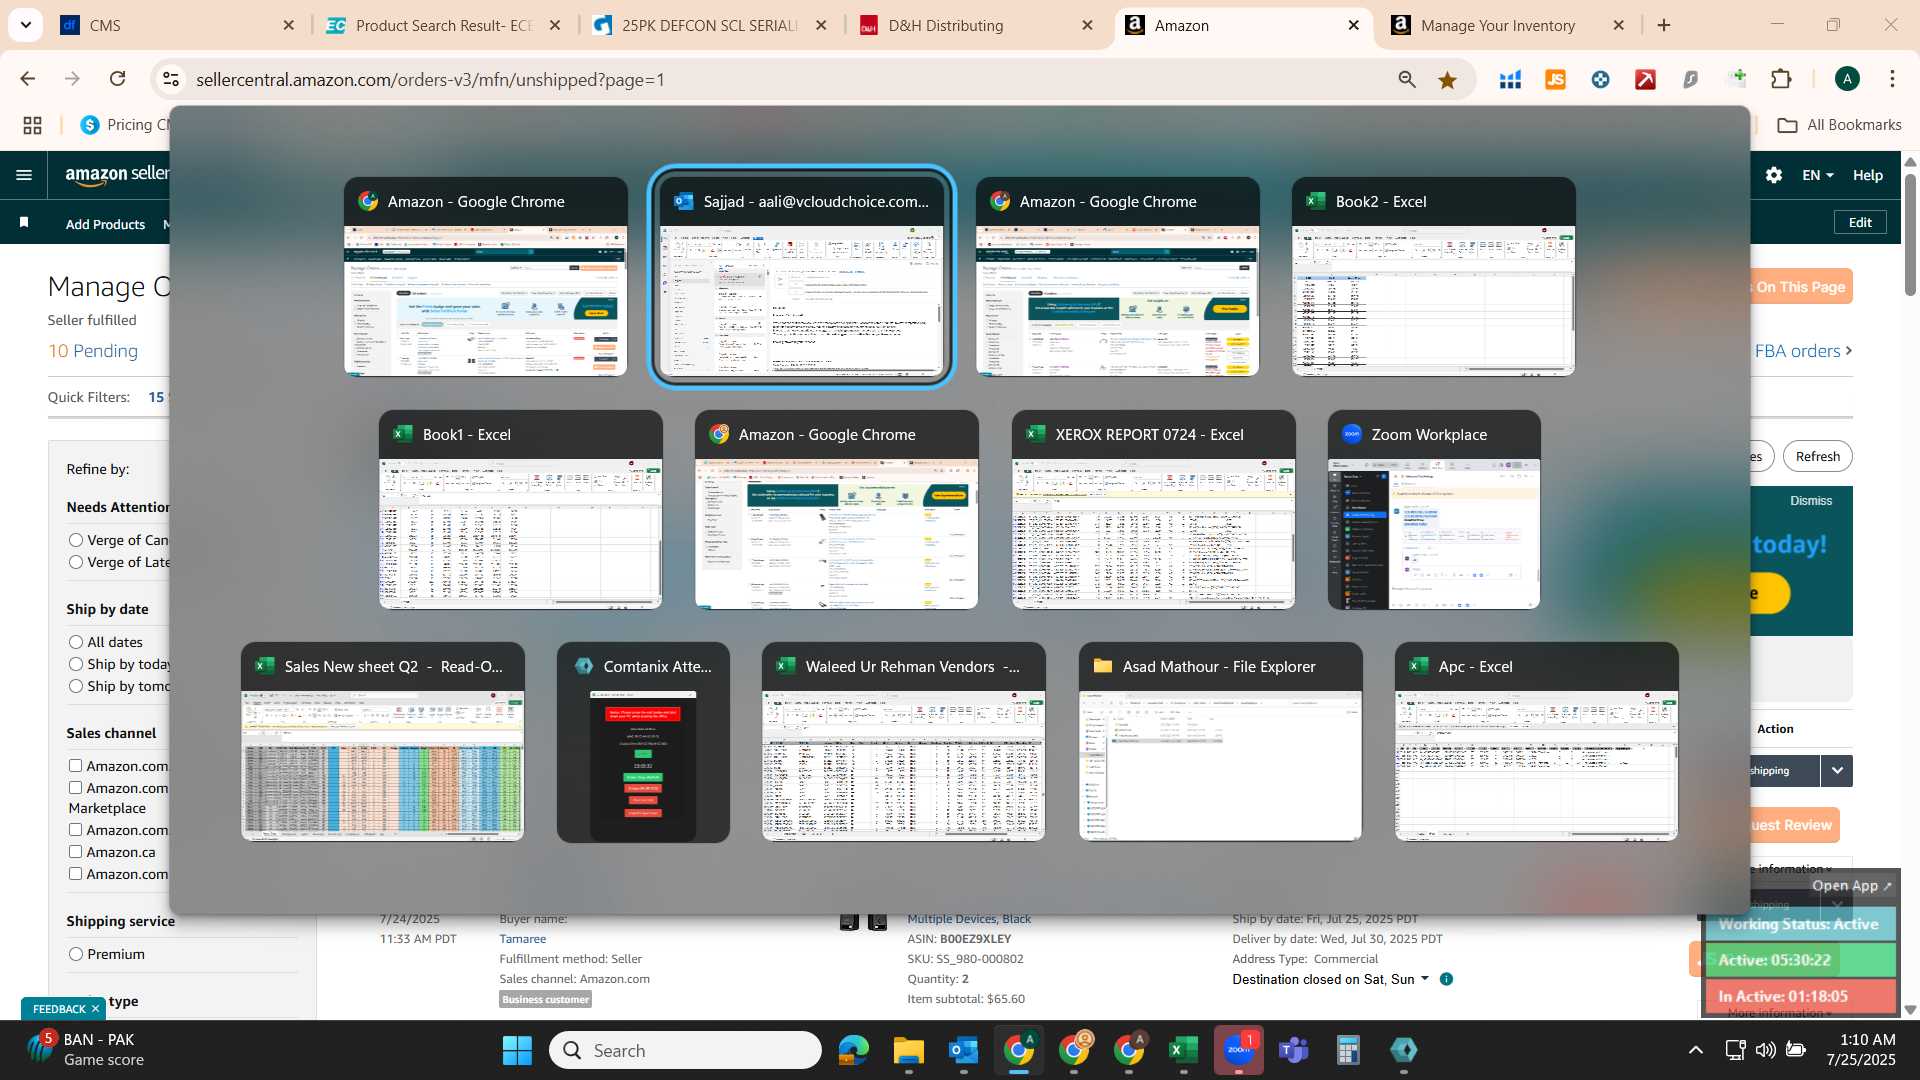
Task: Select Verge of Cancellation radio option
Action: [x=76, y=540]
